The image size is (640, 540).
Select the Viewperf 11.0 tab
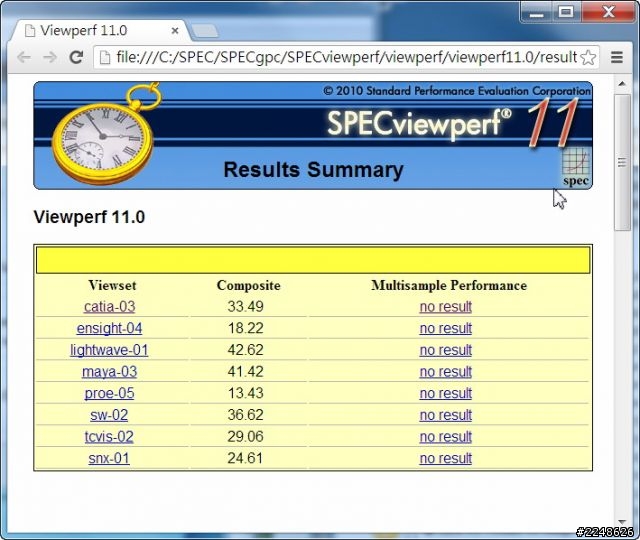[x=100, y=31]
